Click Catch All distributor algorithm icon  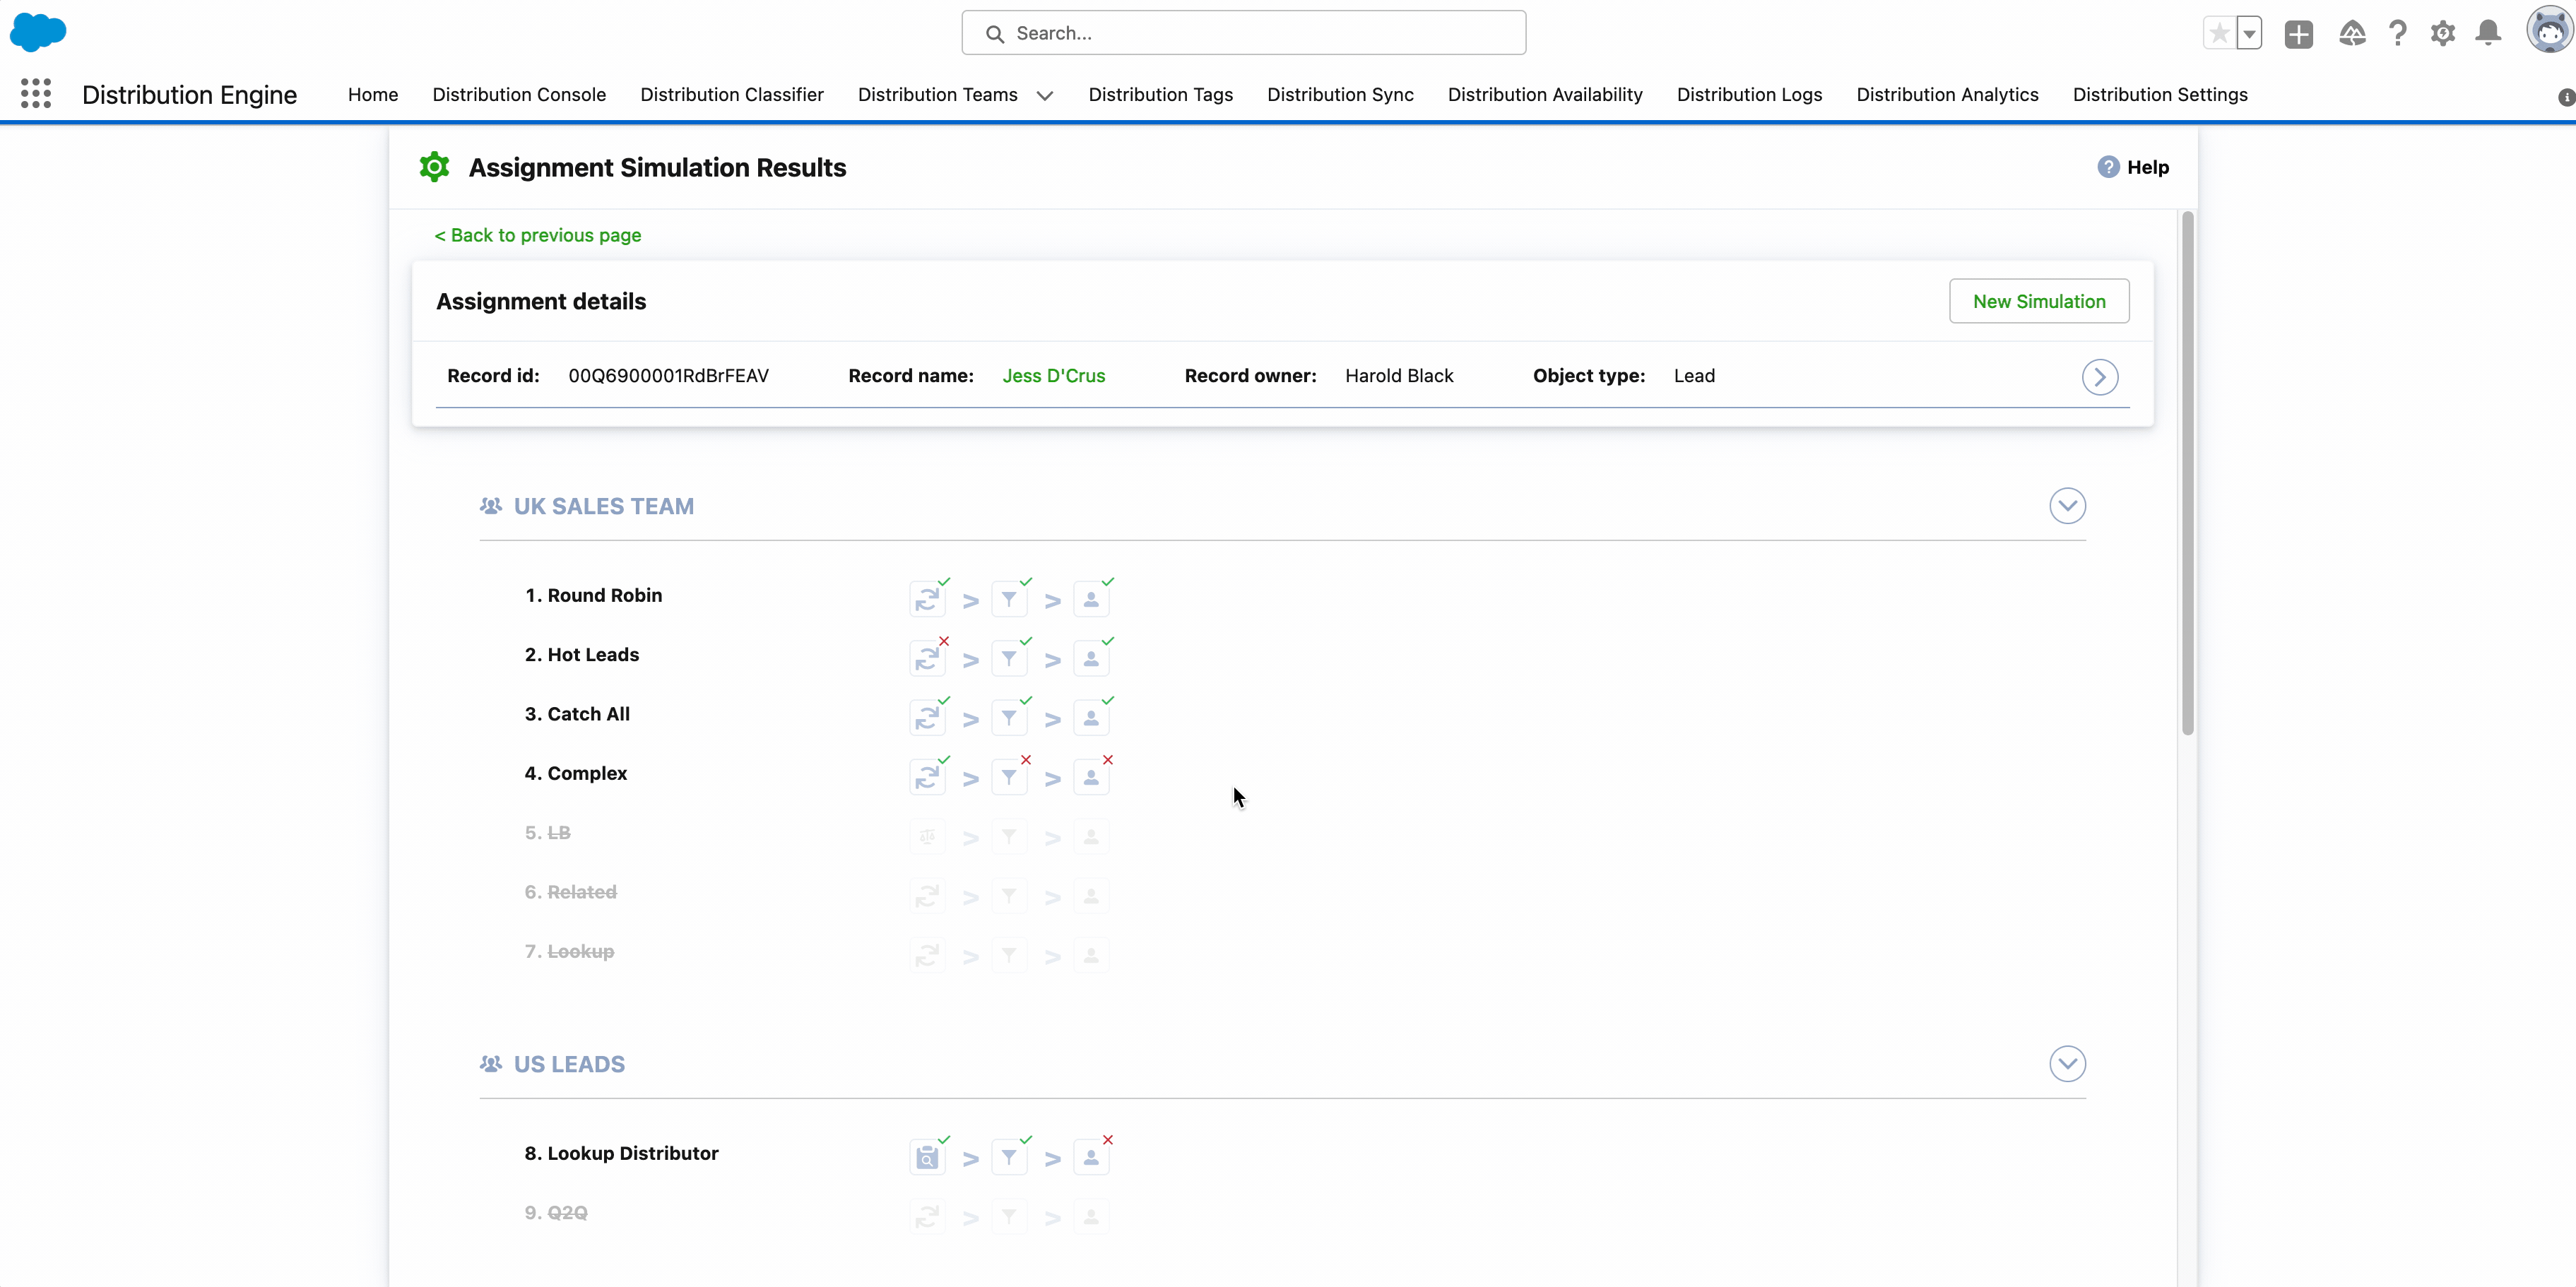tap(927, 718)
